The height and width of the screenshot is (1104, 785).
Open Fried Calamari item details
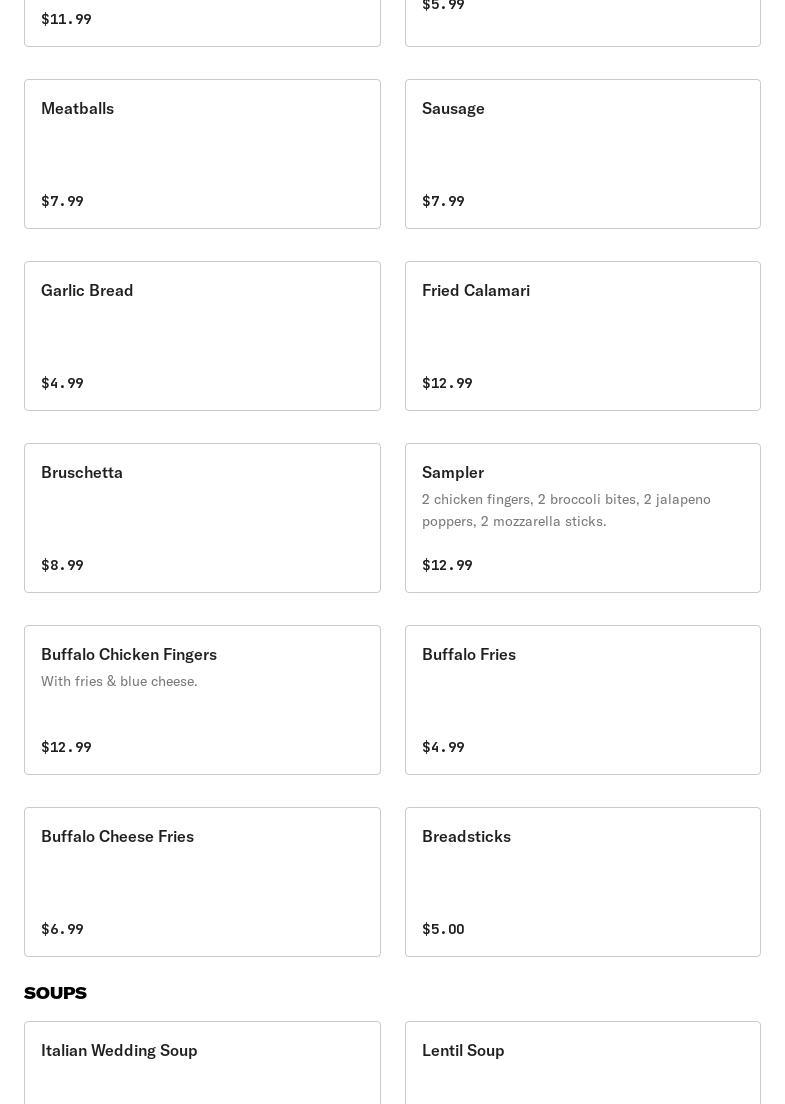[582, 336]
